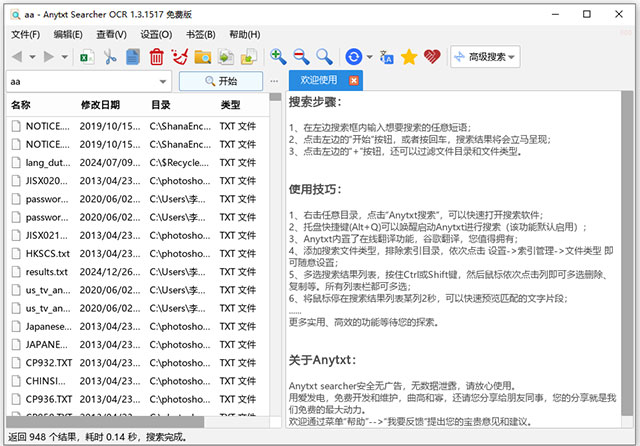Select the CP936.TXT file name
The image size is (640, 446).
[49, 399]
